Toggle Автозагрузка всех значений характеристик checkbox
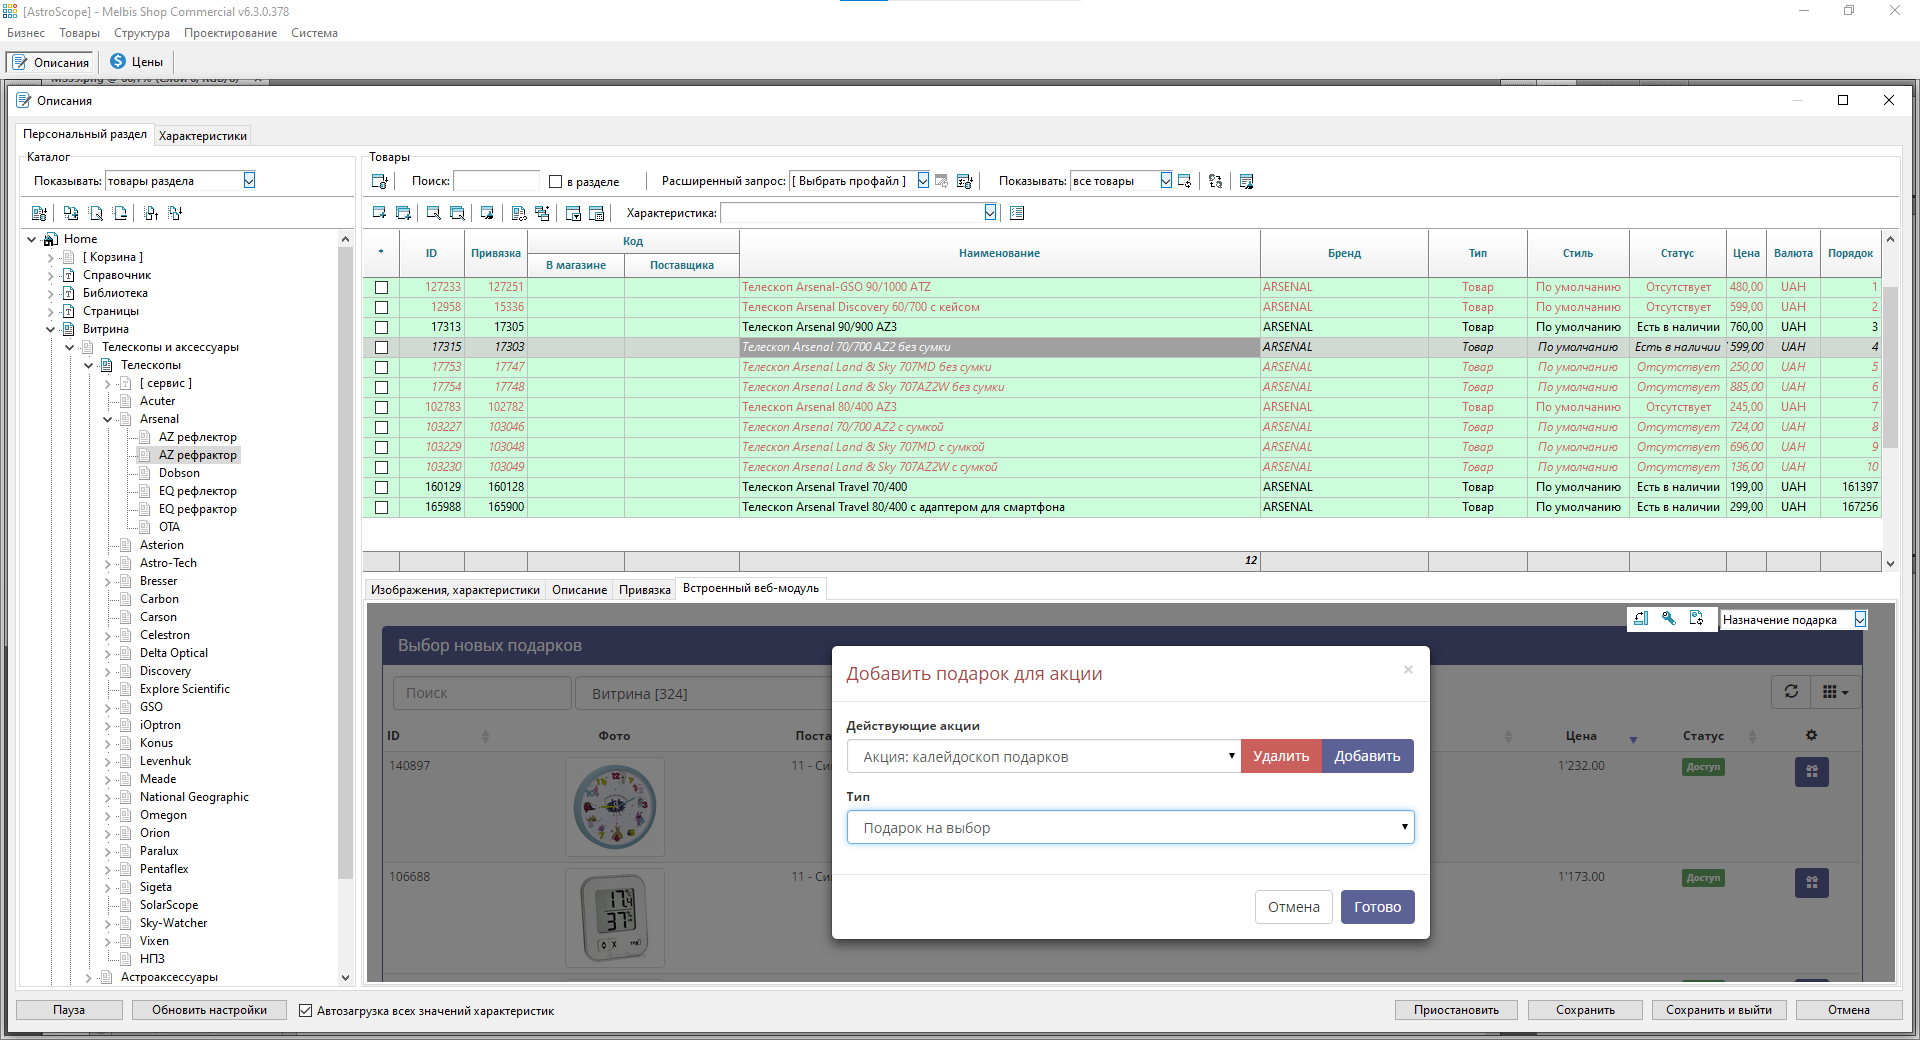Screen dimensions: 1920x1040 306,1011
